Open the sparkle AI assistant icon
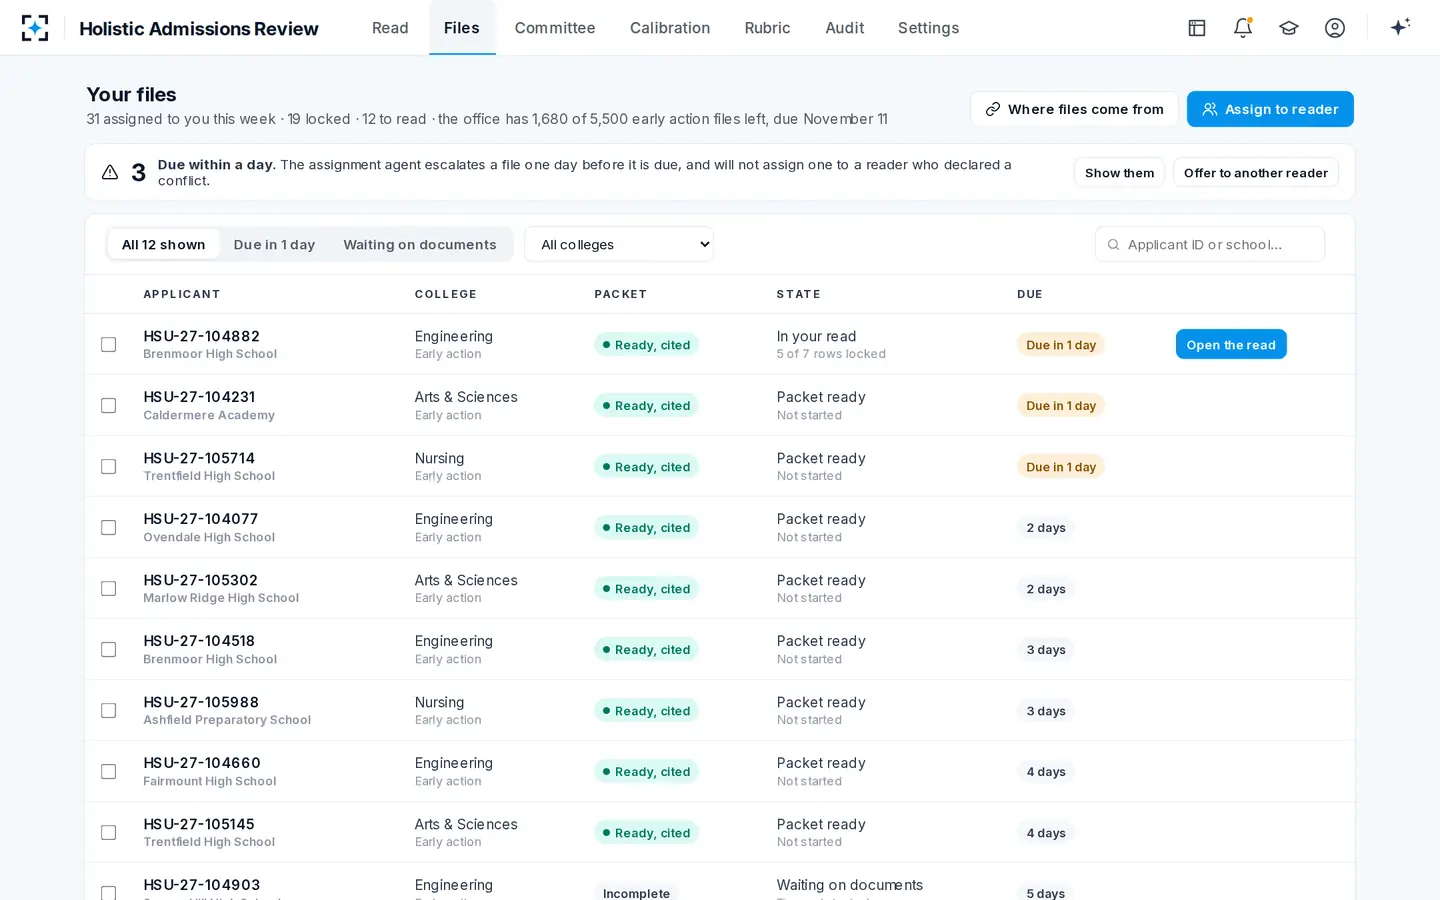This screenshot has height=900, width=1440. 1400,27
